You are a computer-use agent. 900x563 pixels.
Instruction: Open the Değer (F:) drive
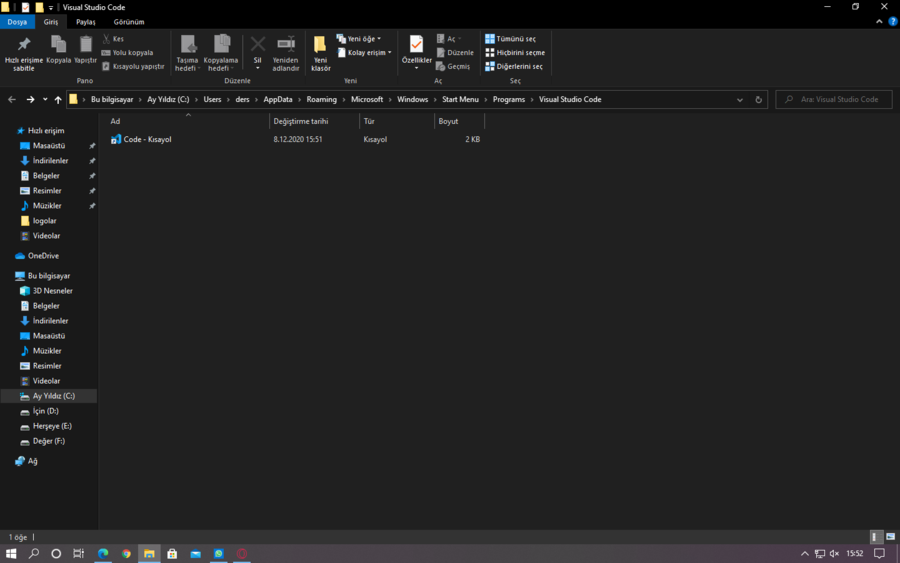coord(48,441)
